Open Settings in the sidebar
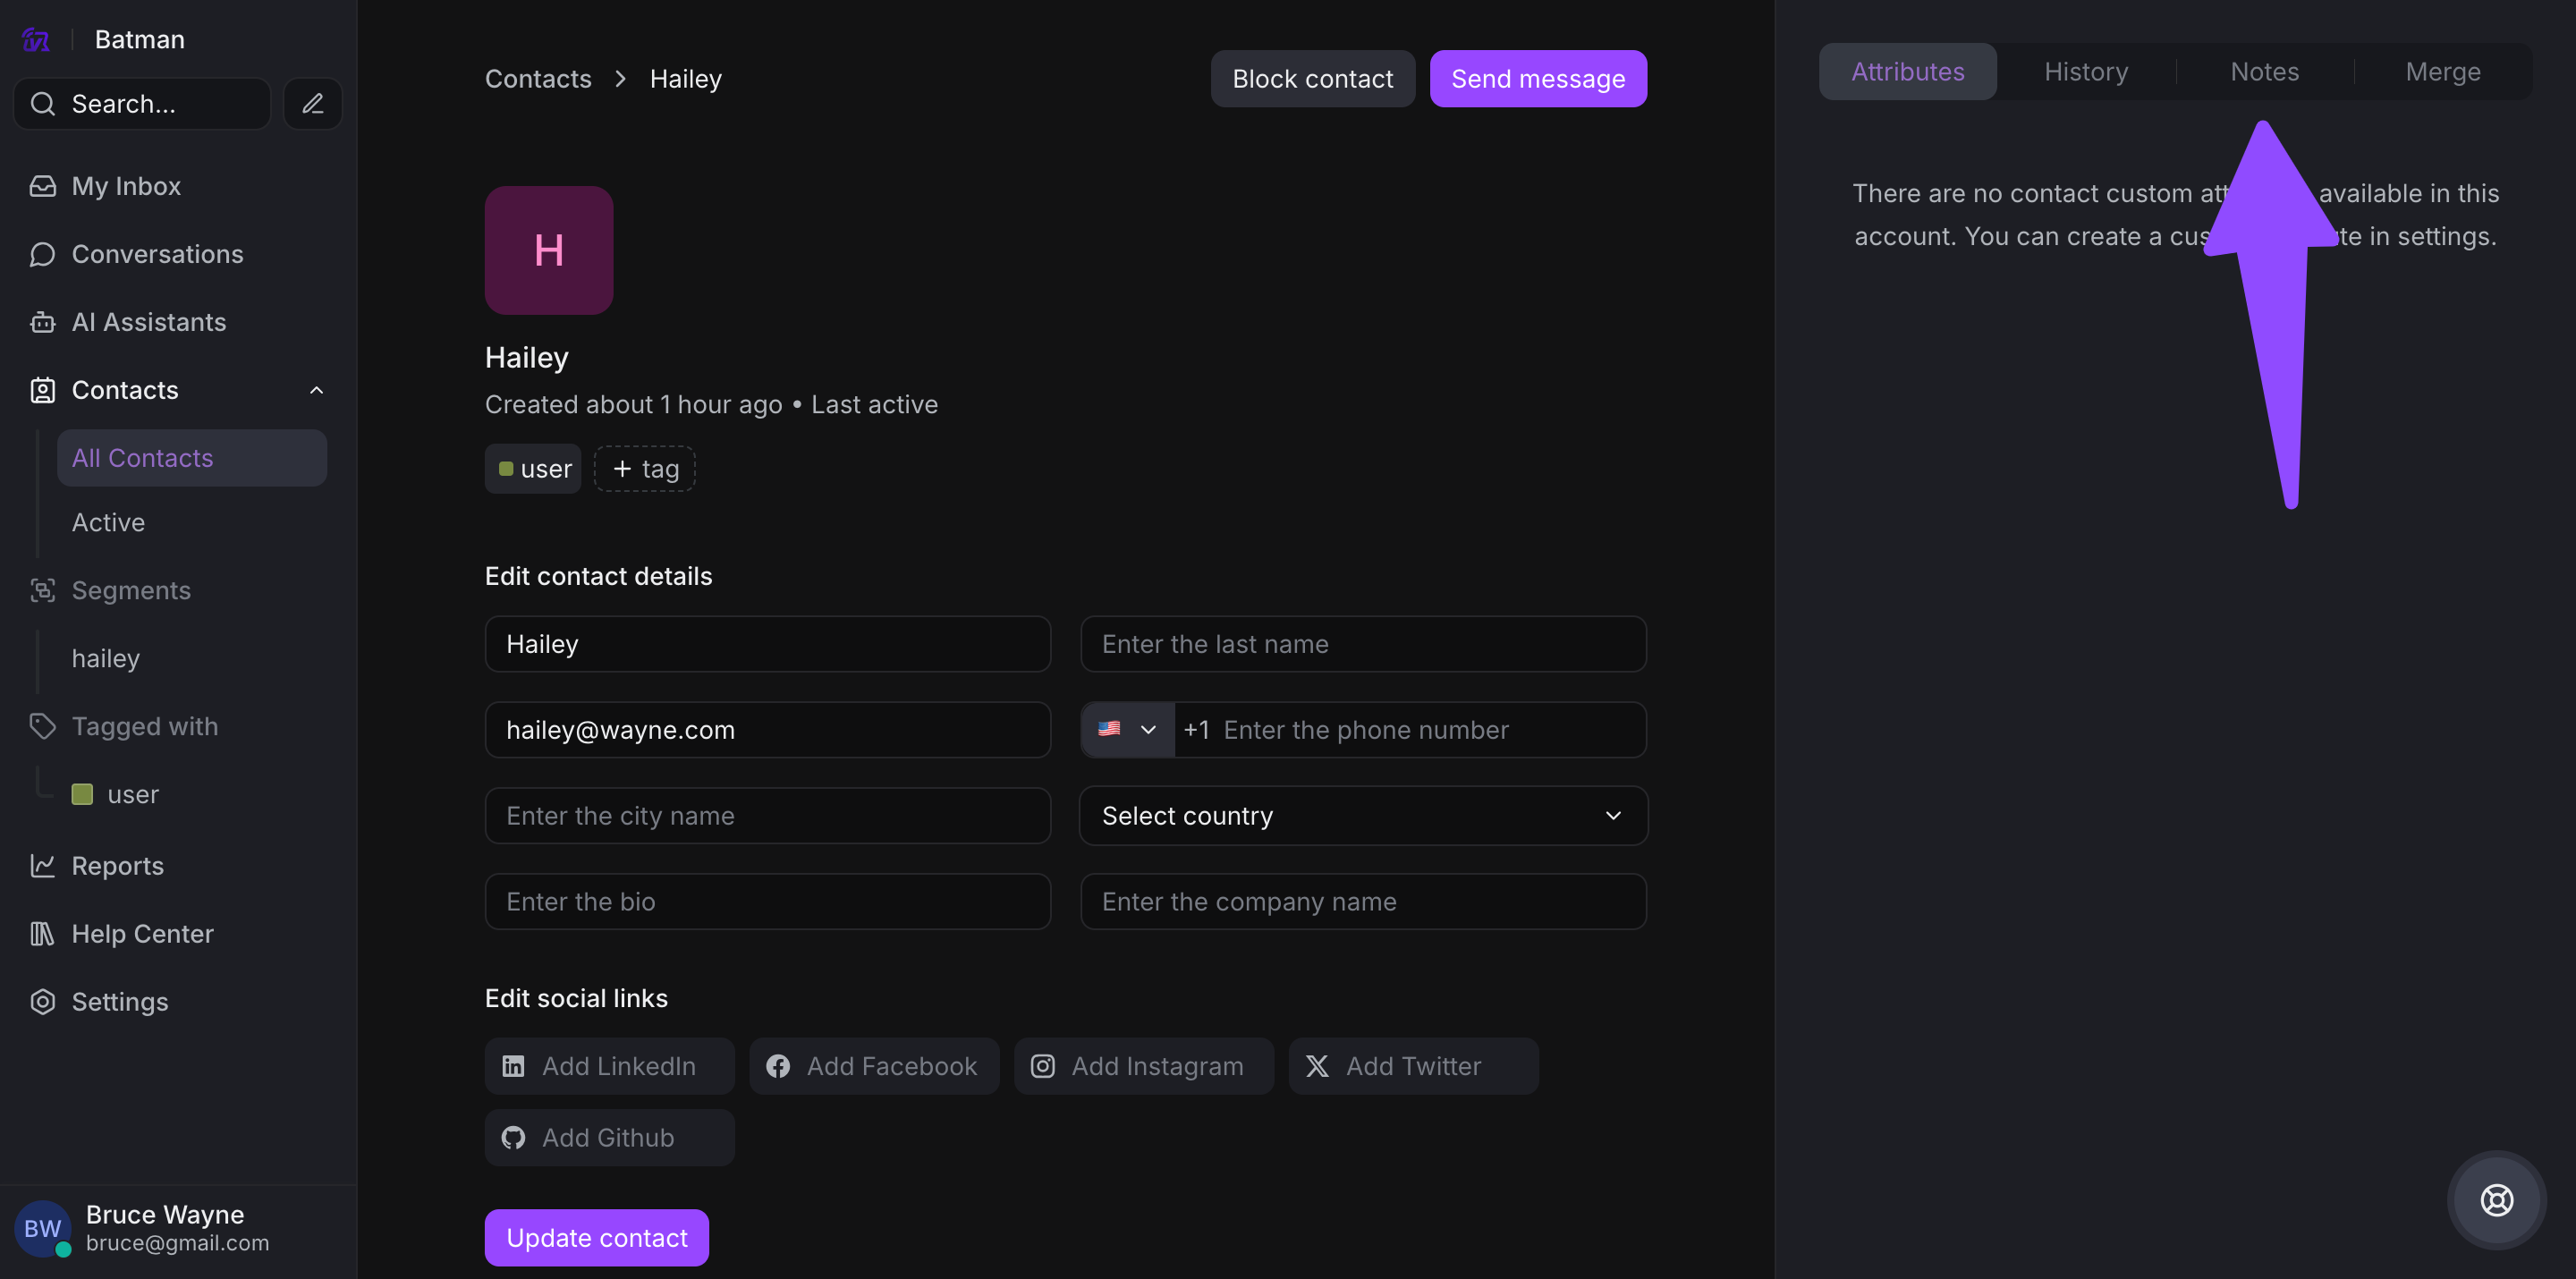 point(119,1002)
